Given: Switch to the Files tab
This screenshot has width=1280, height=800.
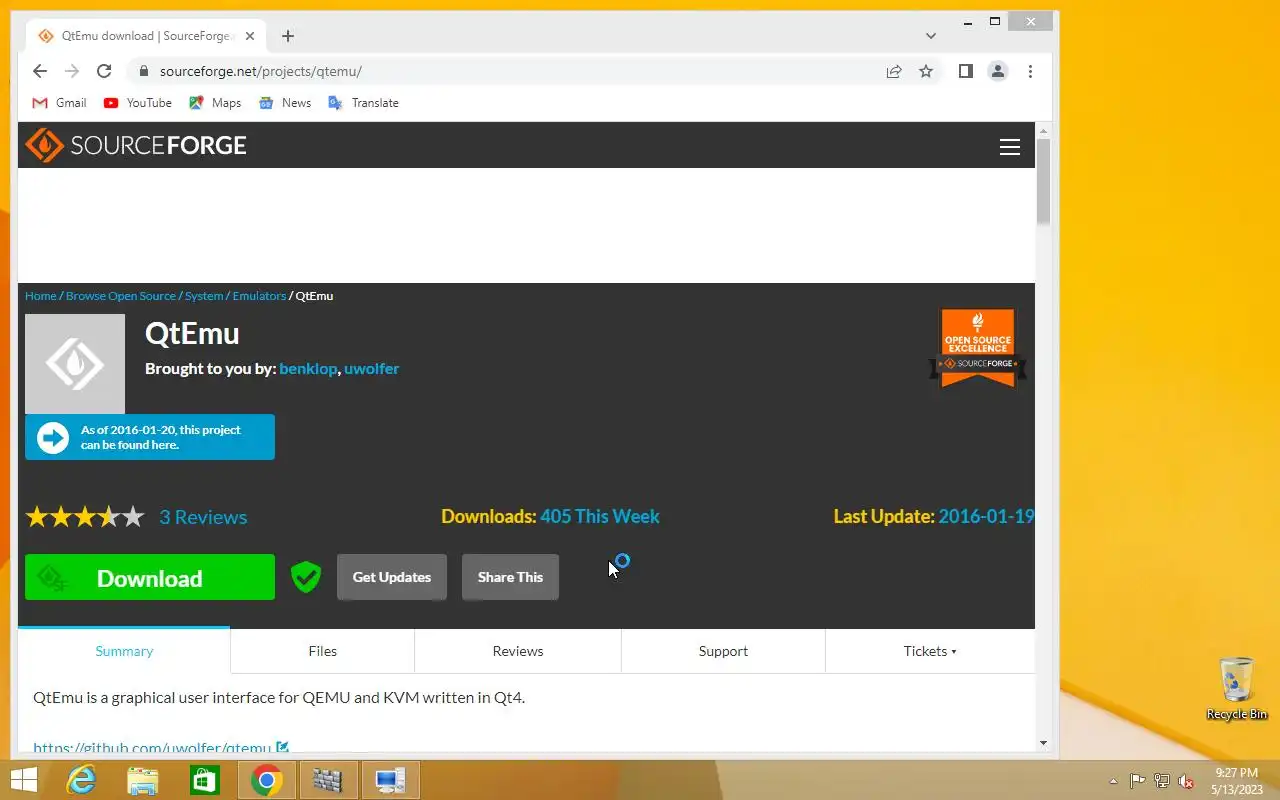Looking at the screenshot, I should [322, 651].
